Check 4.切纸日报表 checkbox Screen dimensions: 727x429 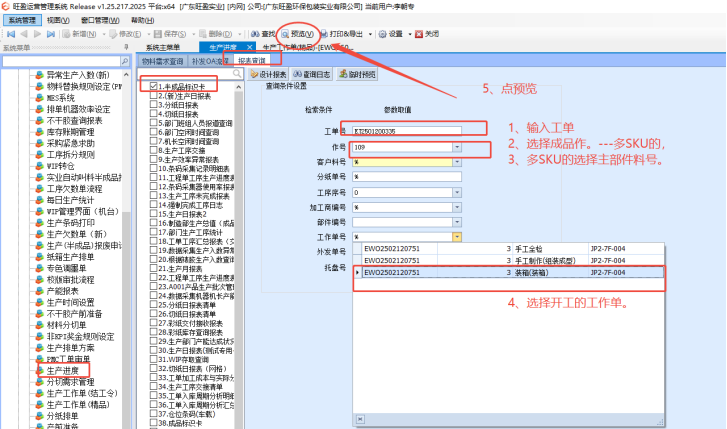153,114
